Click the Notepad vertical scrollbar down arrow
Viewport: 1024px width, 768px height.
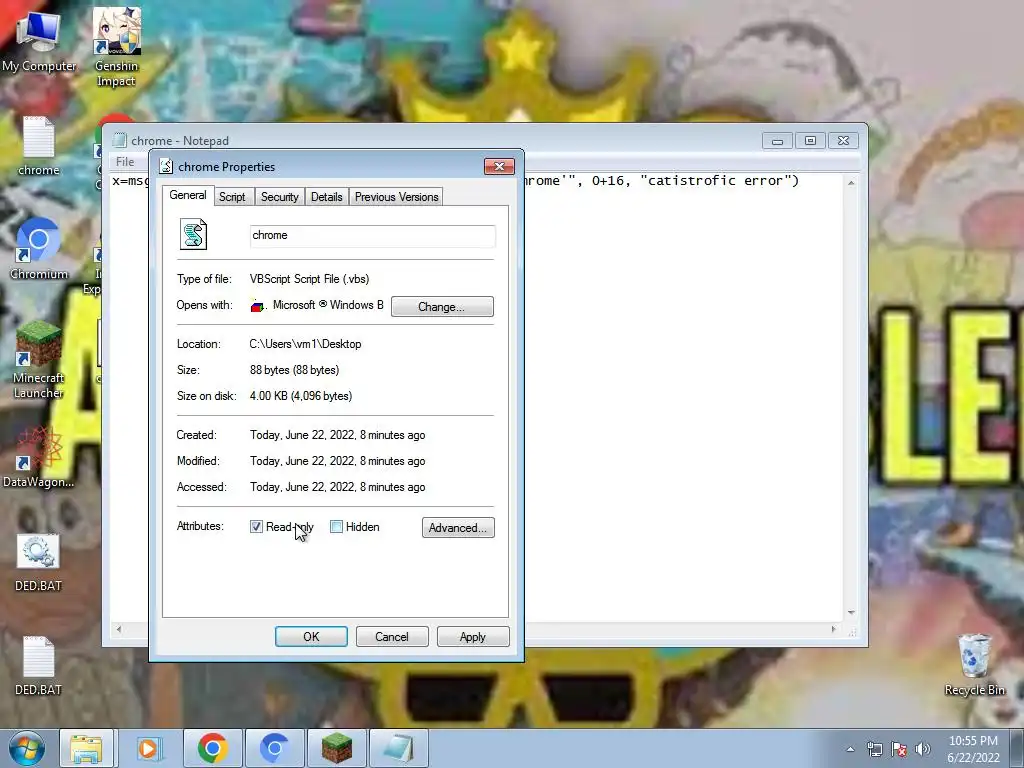tap(851, 613)
